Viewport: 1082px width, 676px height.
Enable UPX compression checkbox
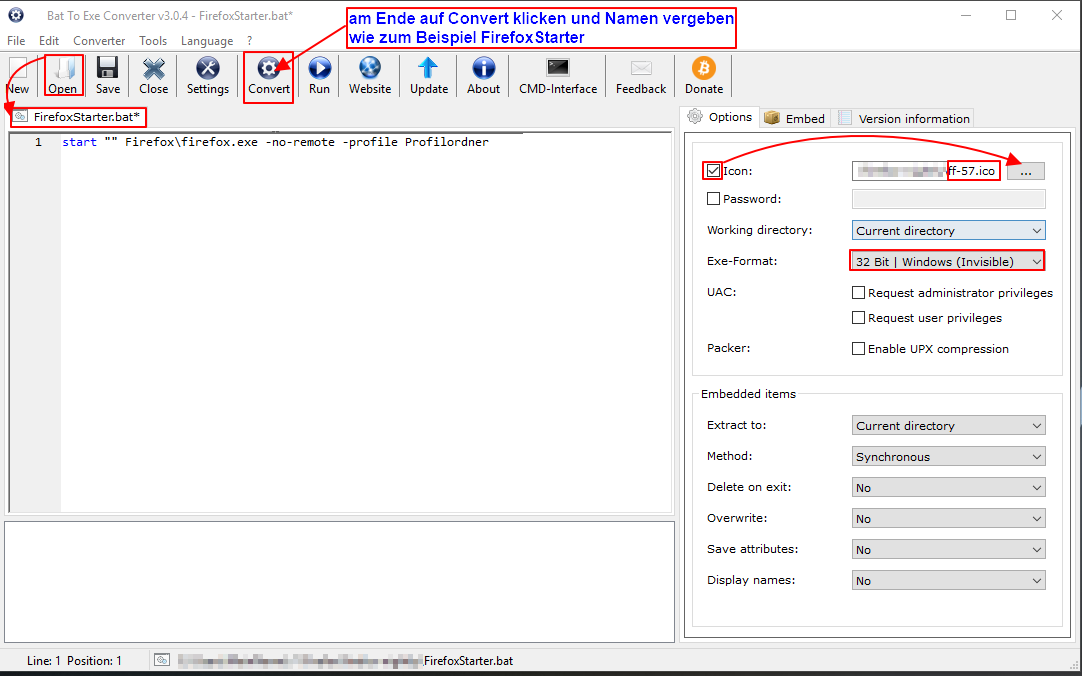pyautogui.click(x=858, y=348)
